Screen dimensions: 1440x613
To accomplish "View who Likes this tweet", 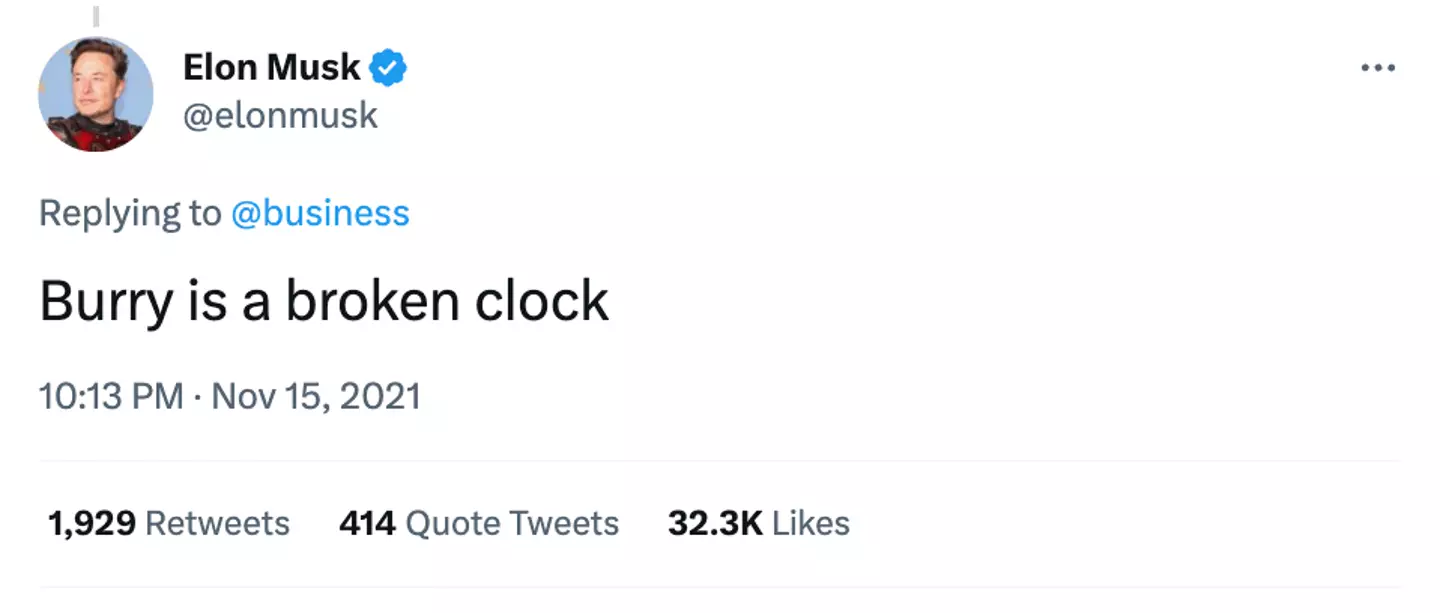I will [811, 523].
